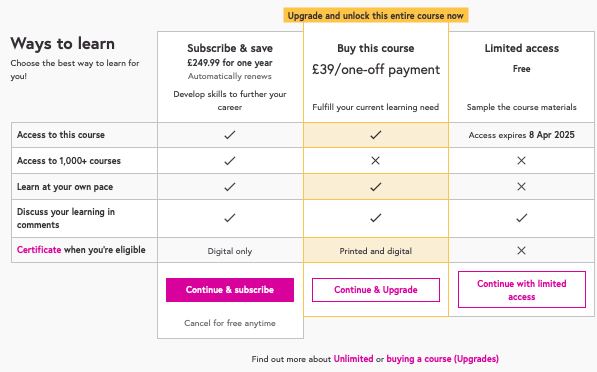Click comments checkmark in the Limited access column
597x372 pixels.
522,218
